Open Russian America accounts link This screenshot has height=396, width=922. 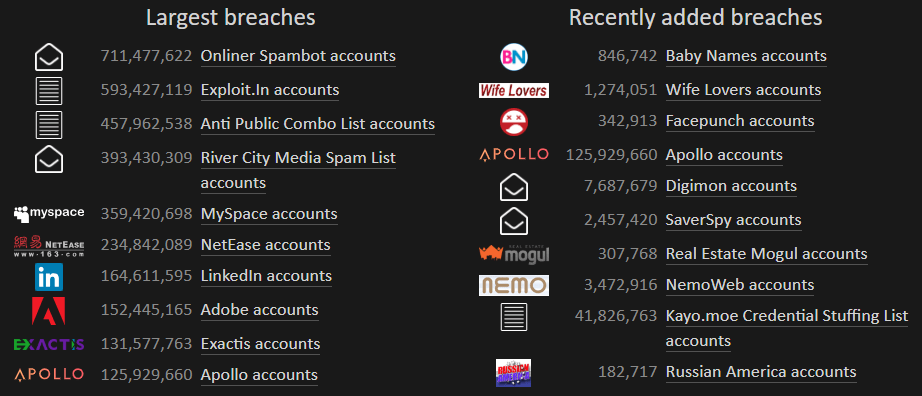[x=761, y=372]
